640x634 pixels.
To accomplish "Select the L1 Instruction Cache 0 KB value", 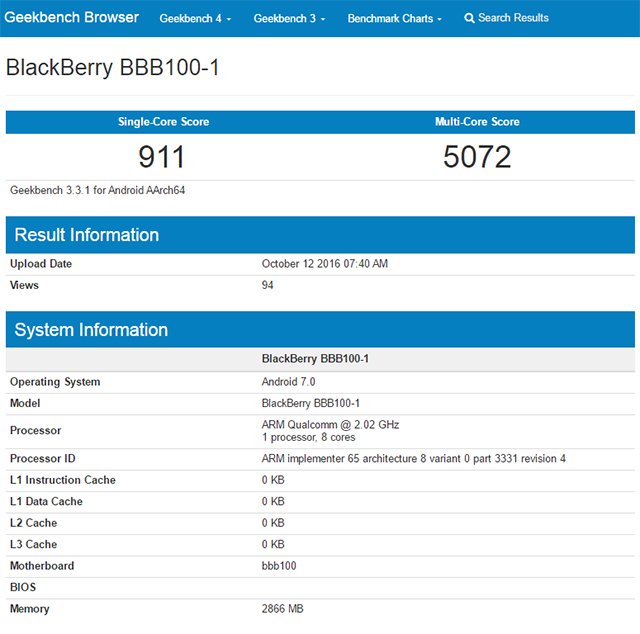I will click(x=273, y=480).
